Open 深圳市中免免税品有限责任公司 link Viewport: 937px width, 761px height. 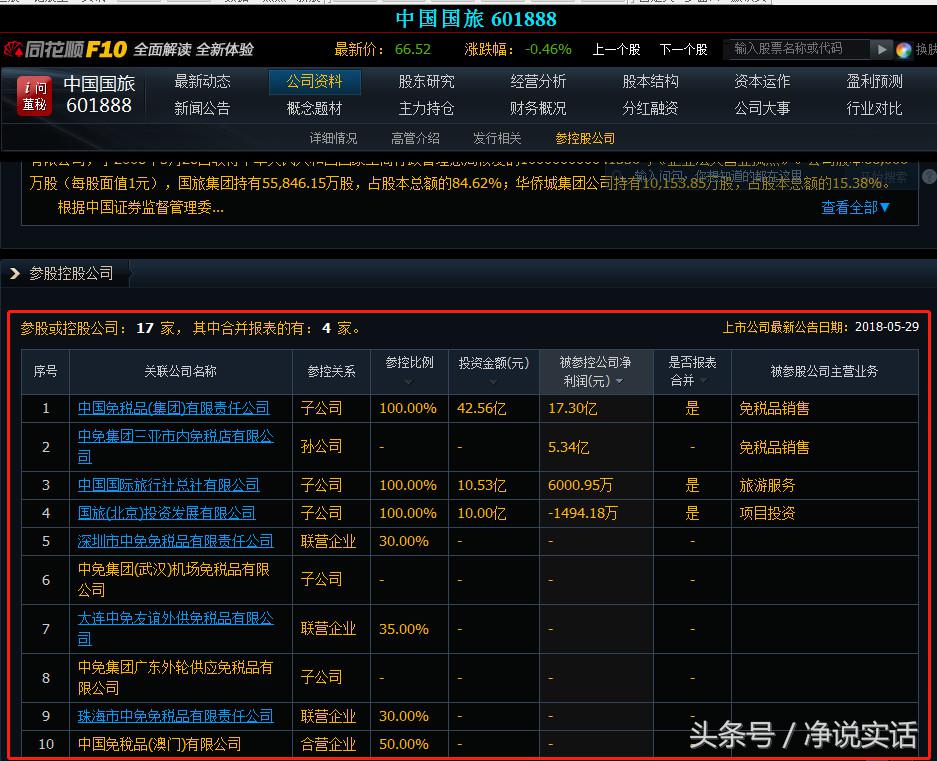point(176,541)
